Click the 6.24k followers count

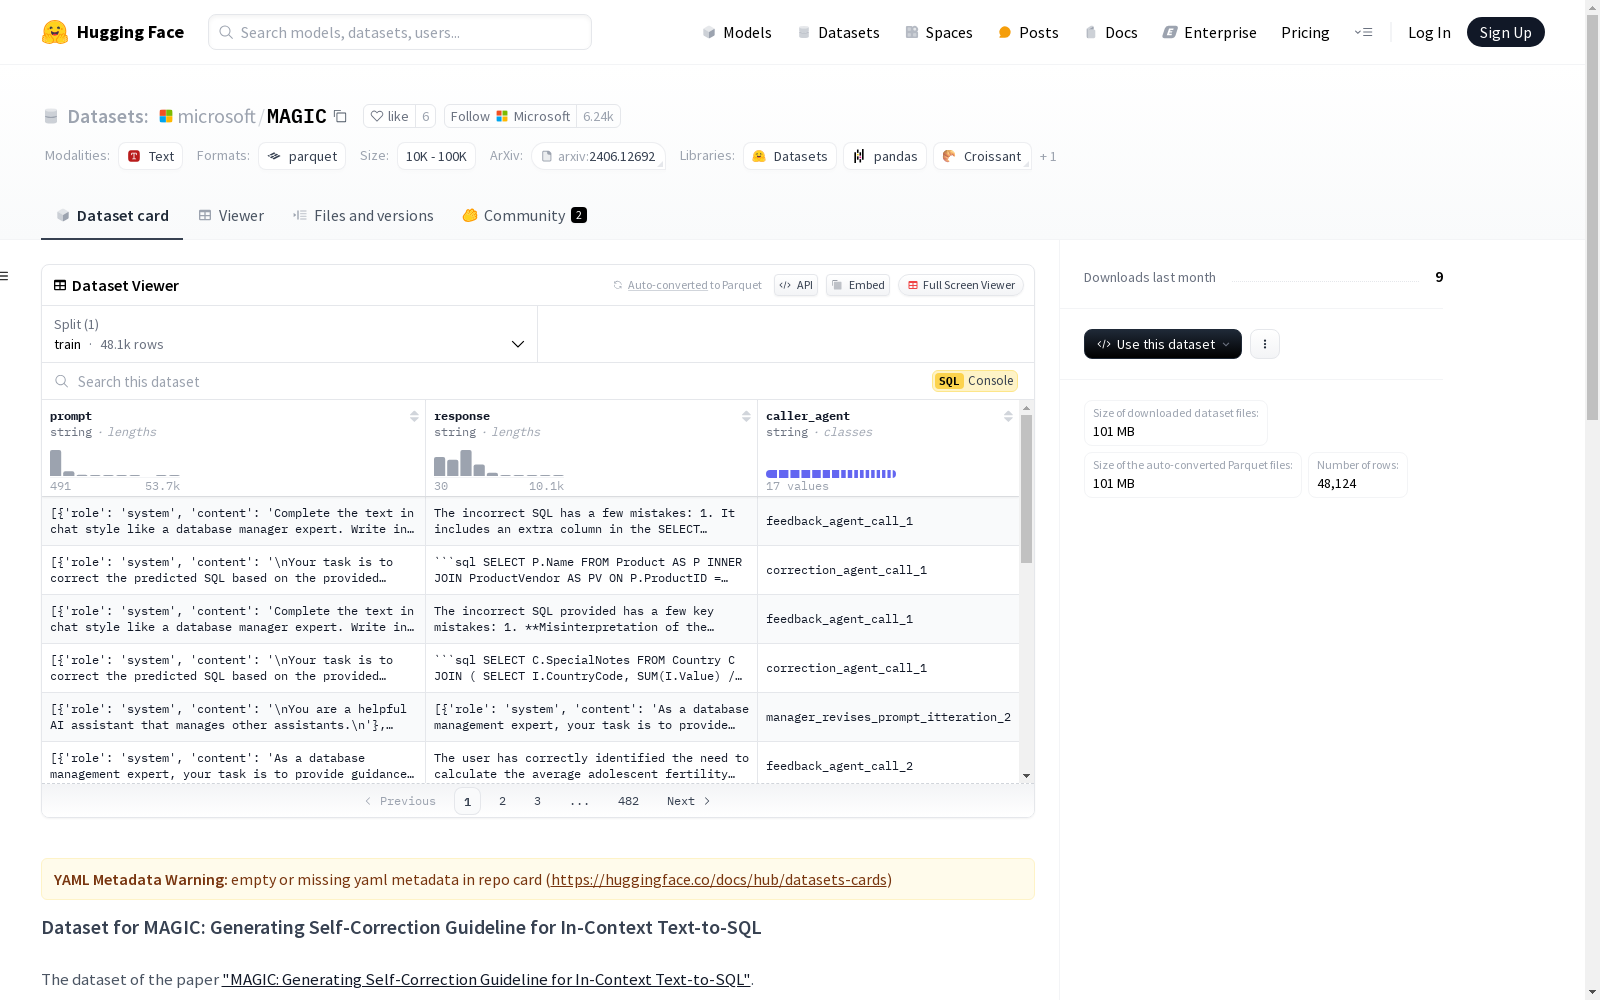click(x=598, y=116)
